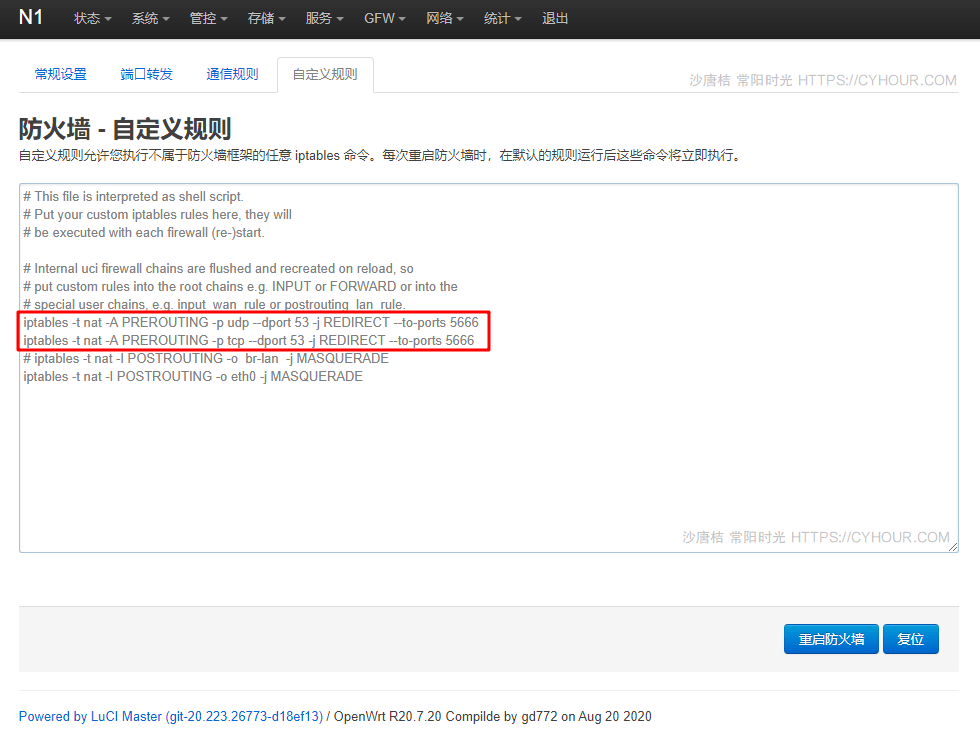Open the GFW dropdown menu
The height and width of the screenshot is (737, 980).
[385, 19]
